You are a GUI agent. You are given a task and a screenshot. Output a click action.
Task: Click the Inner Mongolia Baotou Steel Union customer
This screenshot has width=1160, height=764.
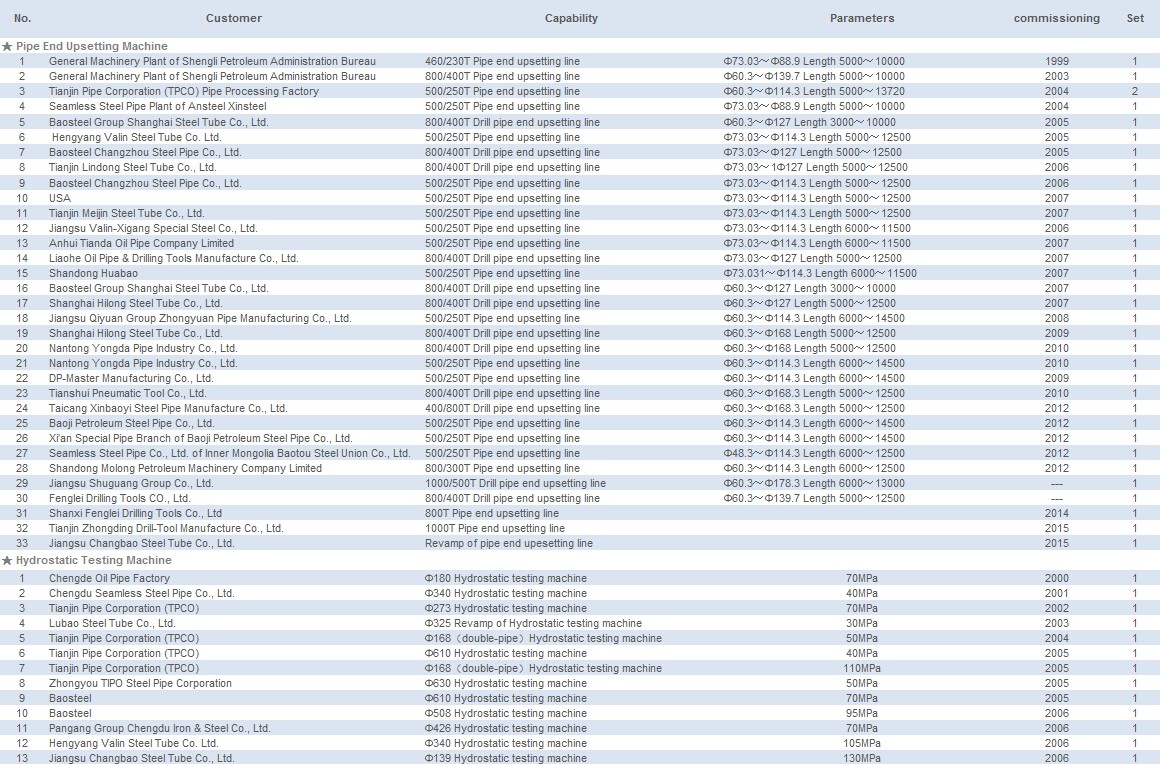229,453
